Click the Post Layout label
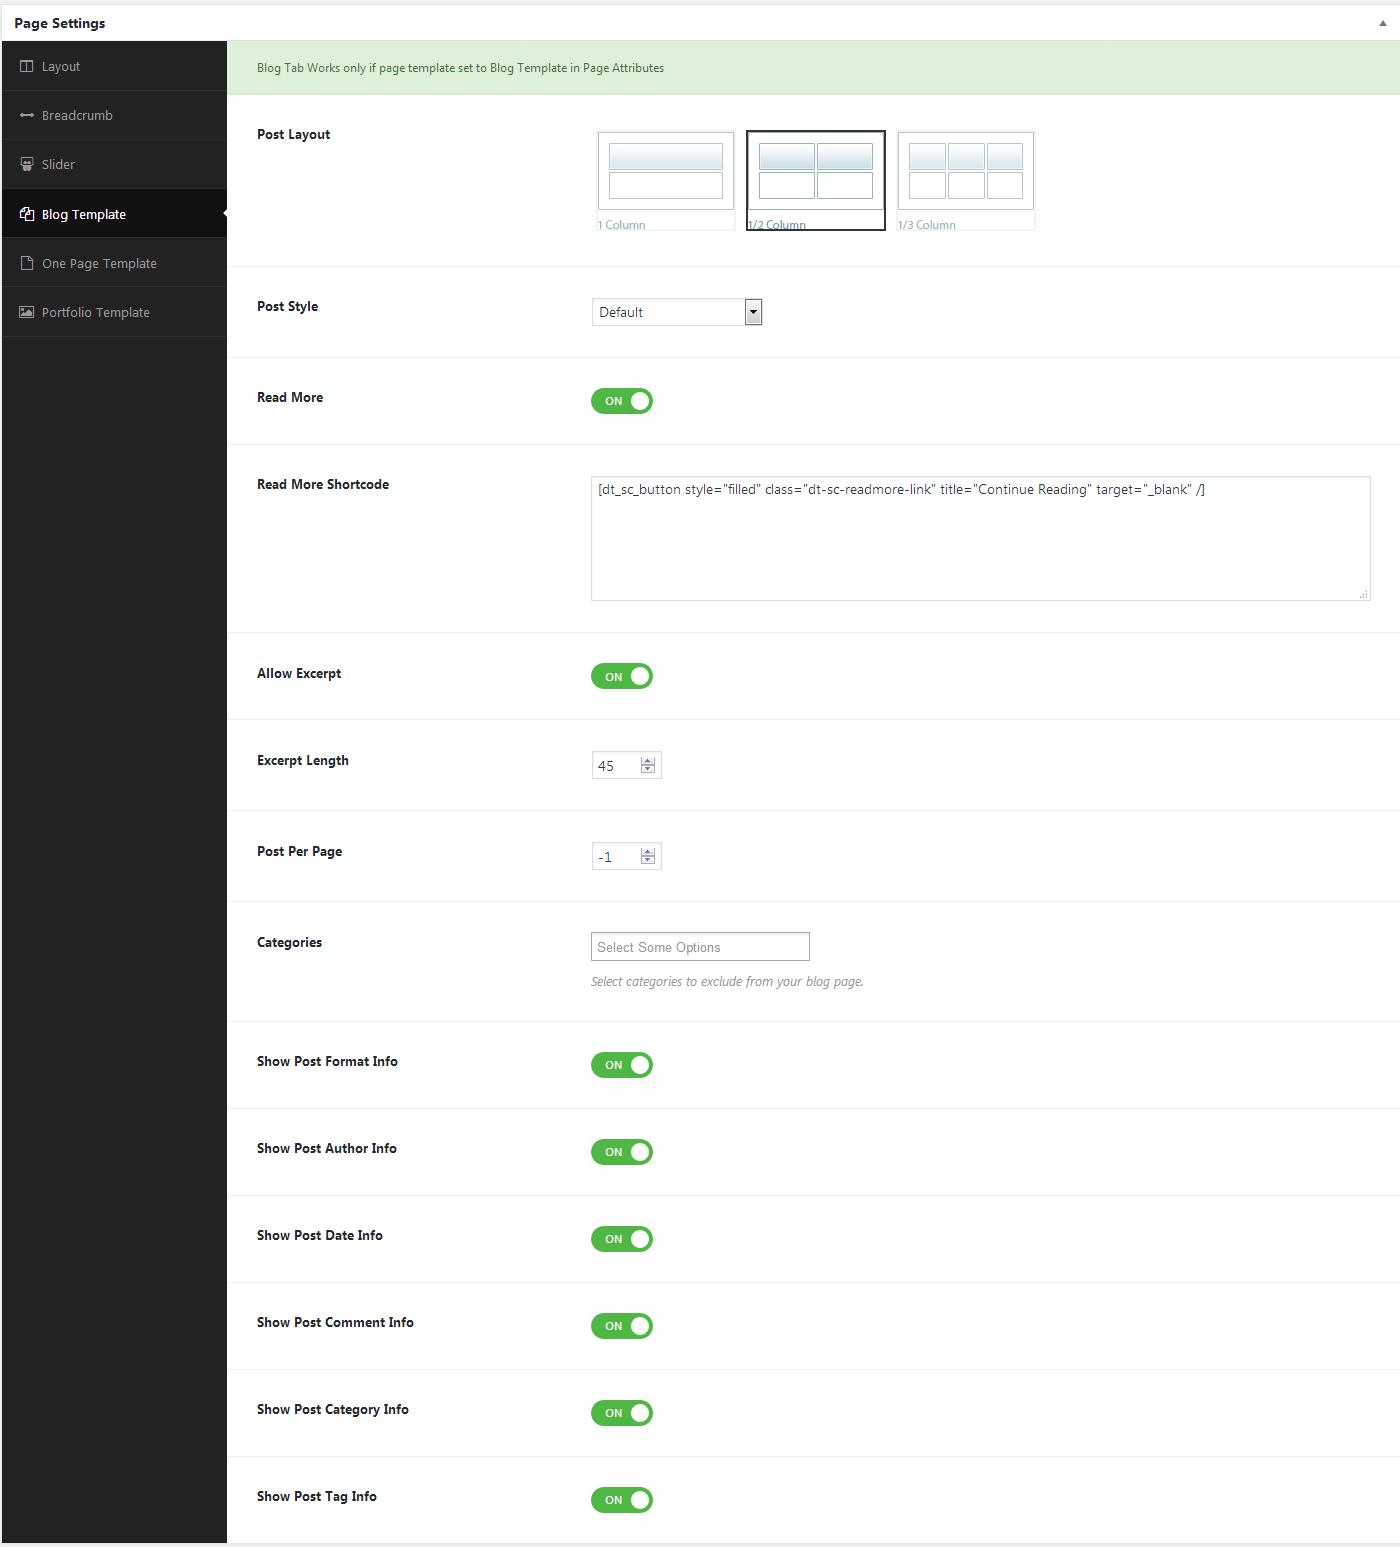The width and height of the screenshot is (1400, 1547). click(293, 134)
